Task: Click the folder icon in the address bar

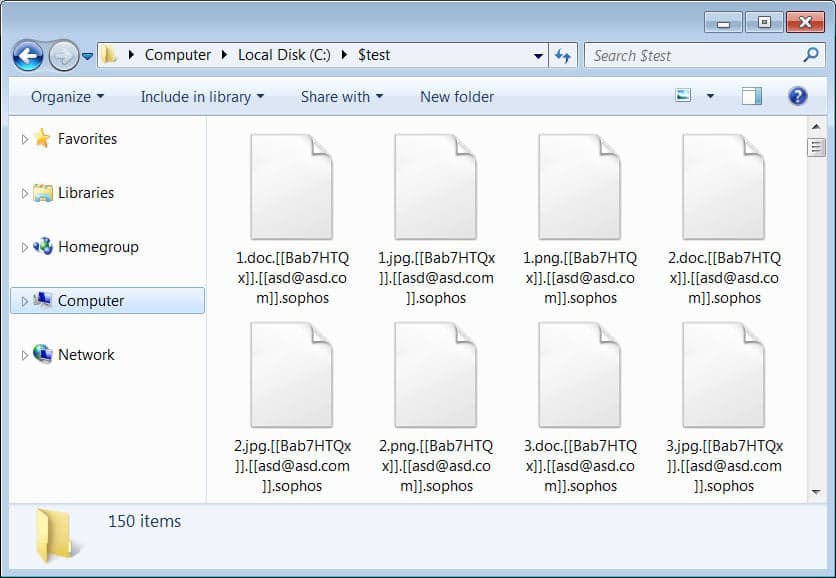Action: click(x=110, y=55)
